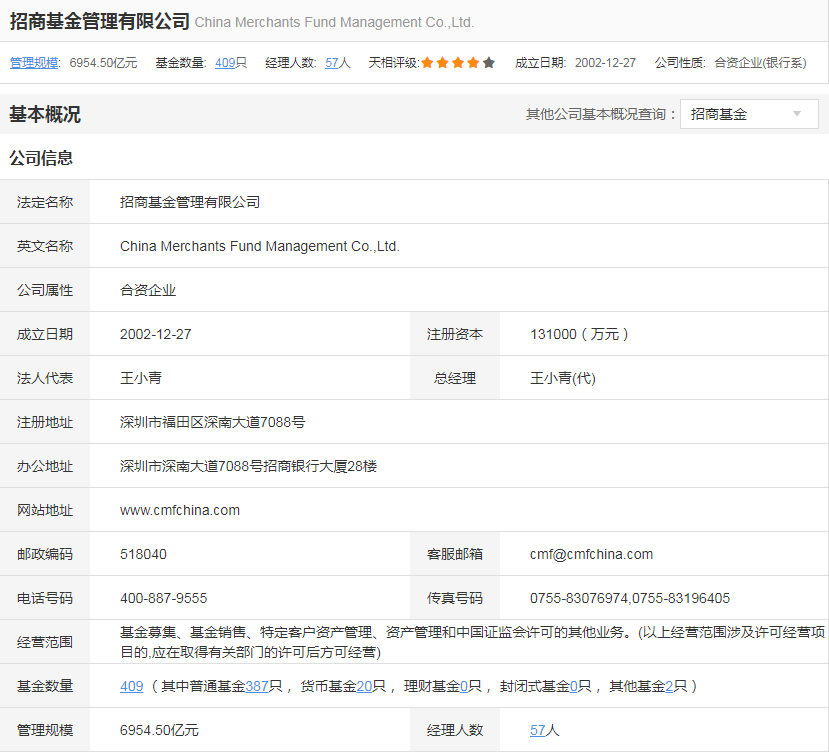Open the 387 普通基金 link
Screen dimensions: 829x754
[x=256, y=686]
